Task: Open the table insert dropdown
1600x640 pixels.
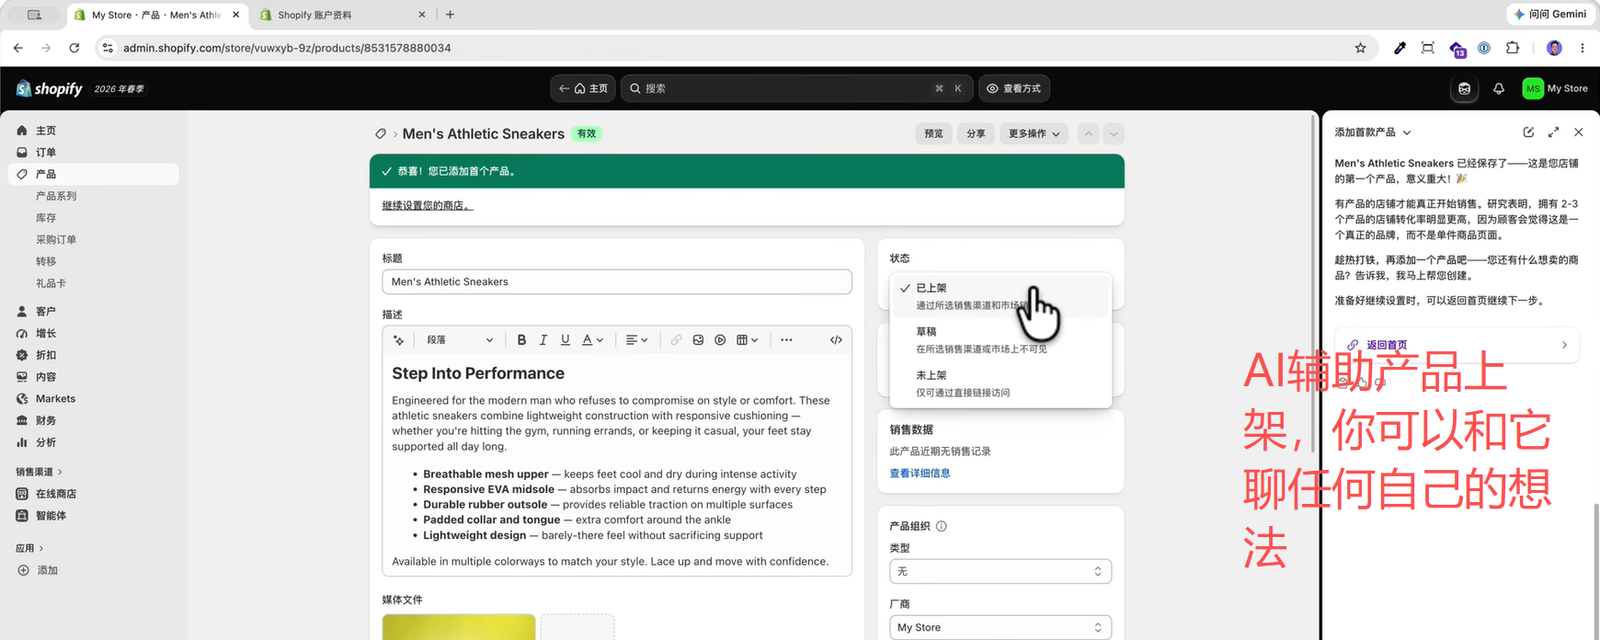Action: click(x=747, y=340)
